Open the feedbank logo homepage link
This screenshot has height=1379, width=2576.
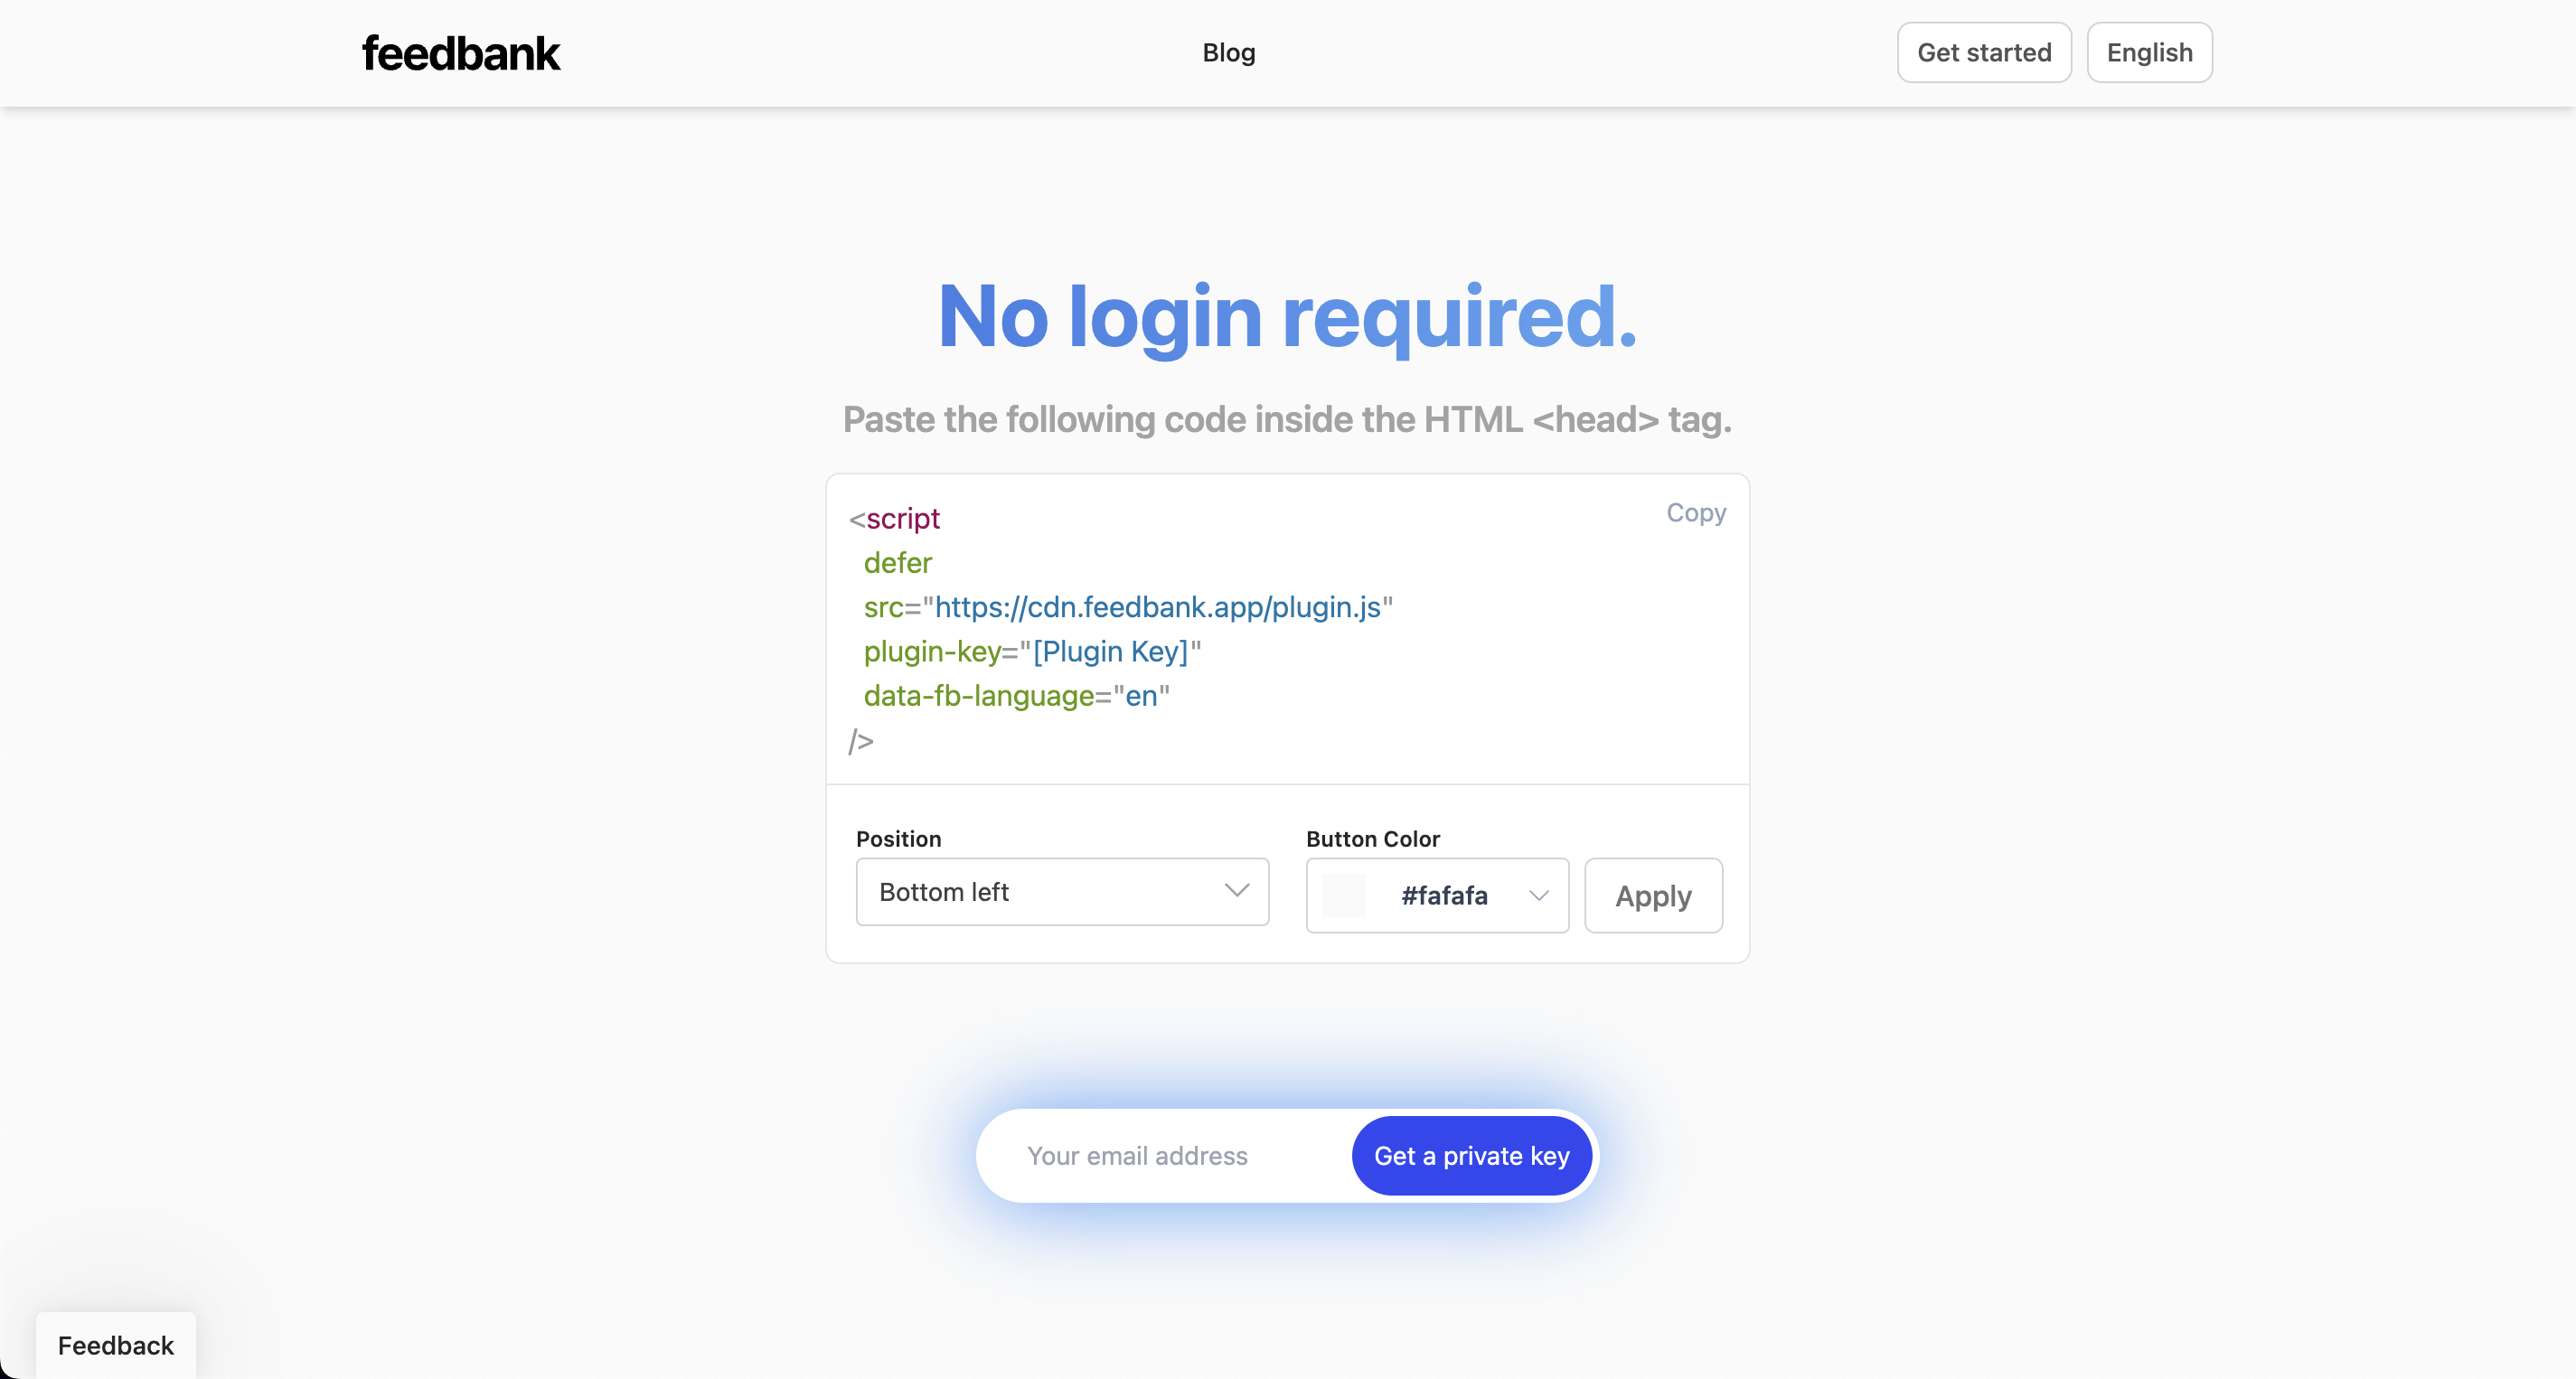click(x=461, y=53)
